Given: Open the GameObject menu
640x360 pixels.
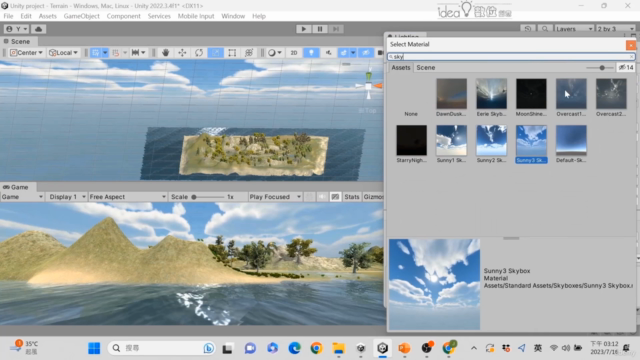Looking at the screenshot, I should [x=82, y=16].
